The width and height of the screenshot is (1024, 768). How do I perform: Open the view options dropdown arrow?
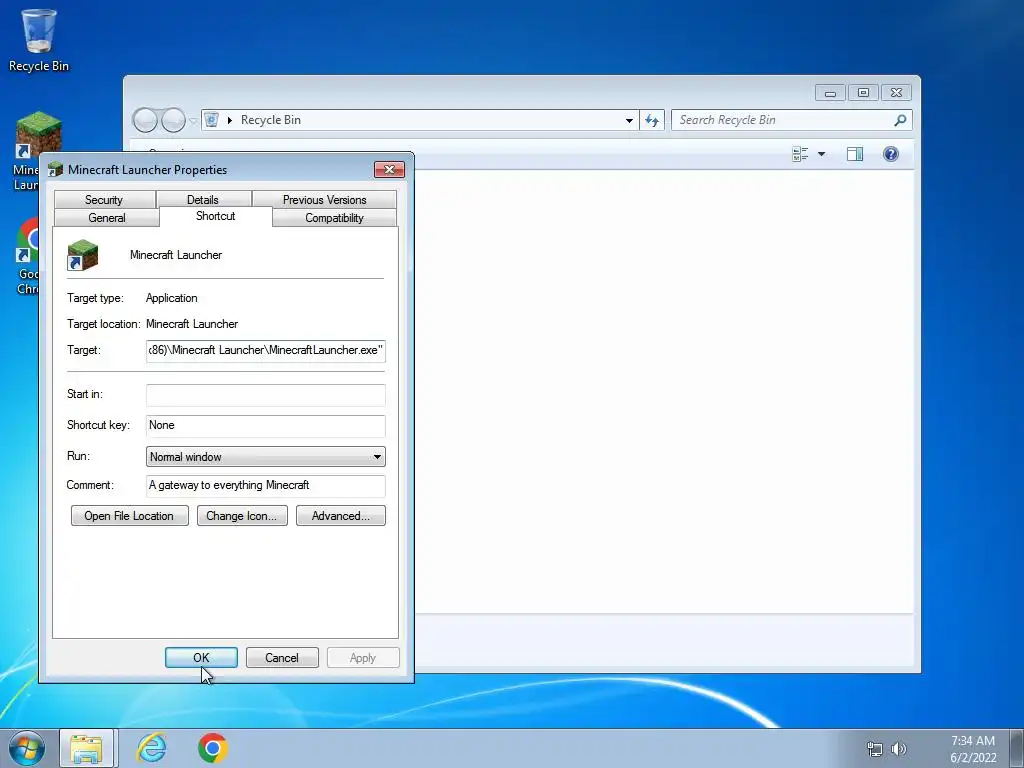pyautogui.click(x=822, y=154)
